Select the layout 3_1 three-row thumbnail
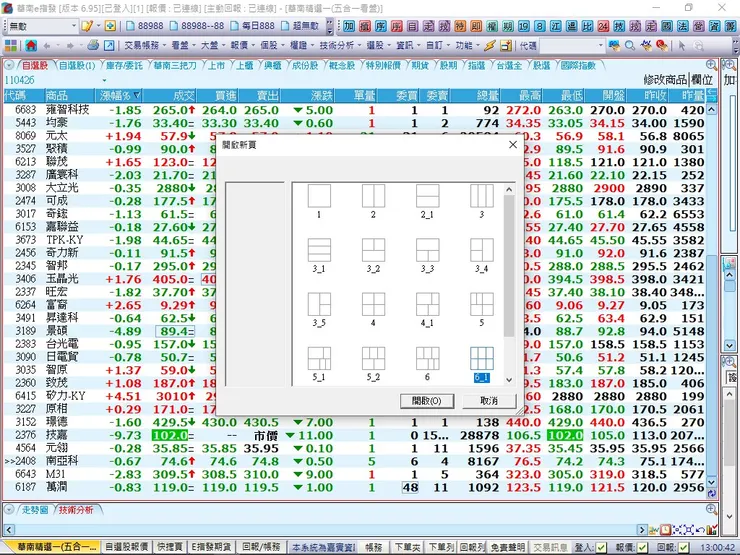 (x=319, y=250)
